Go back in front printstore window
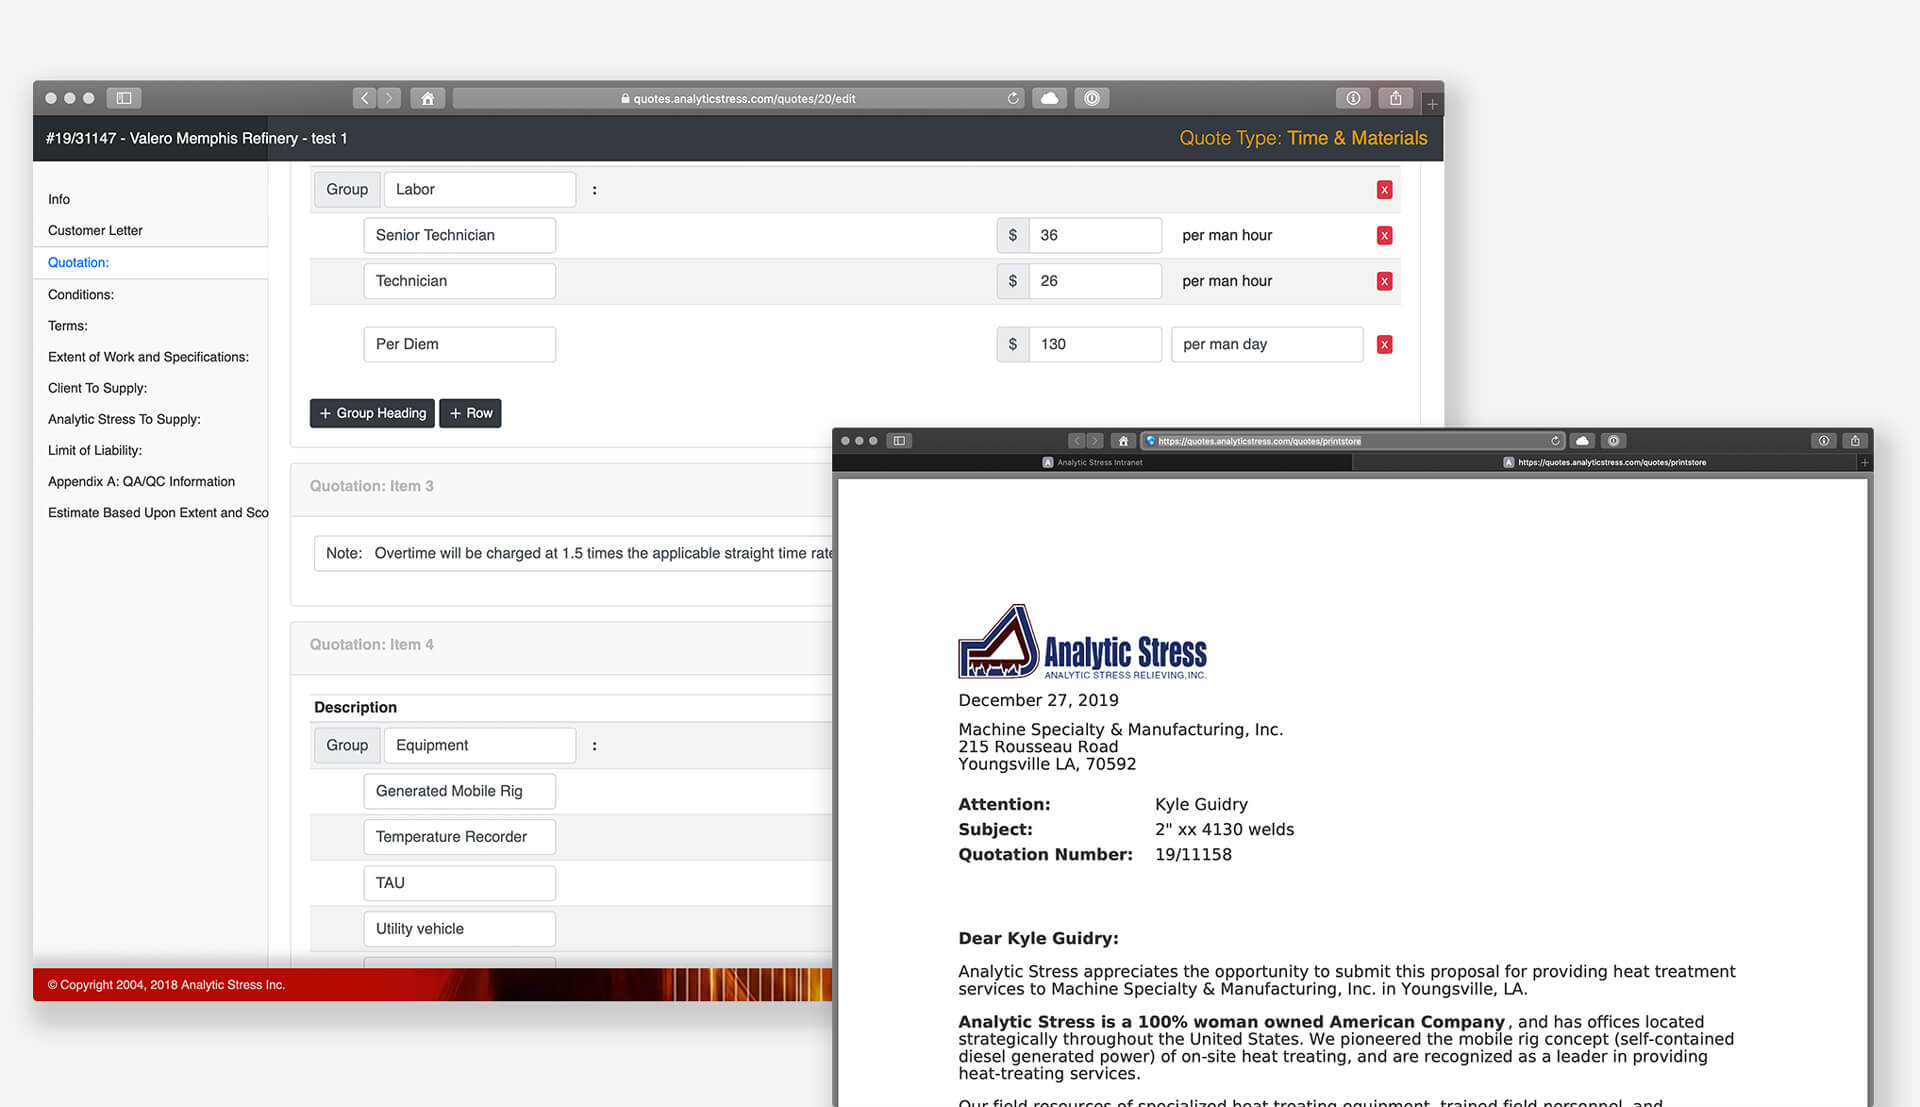This screenshot has width=1920, height=1107. click(x=1077, y=441)
